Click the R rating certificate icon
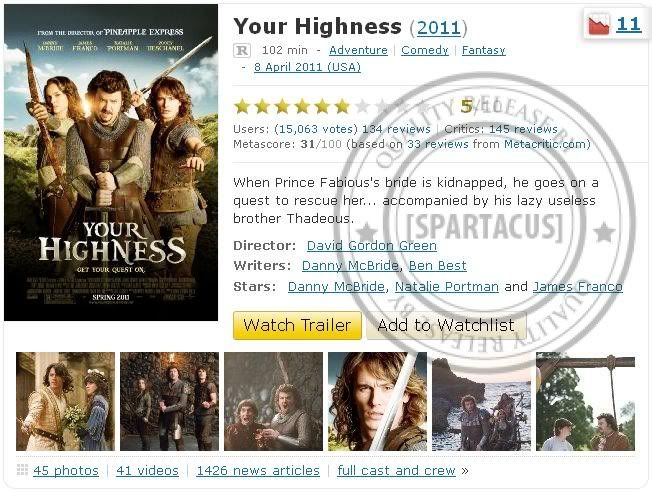Screen dimensions: 652x492 (242, 51)
